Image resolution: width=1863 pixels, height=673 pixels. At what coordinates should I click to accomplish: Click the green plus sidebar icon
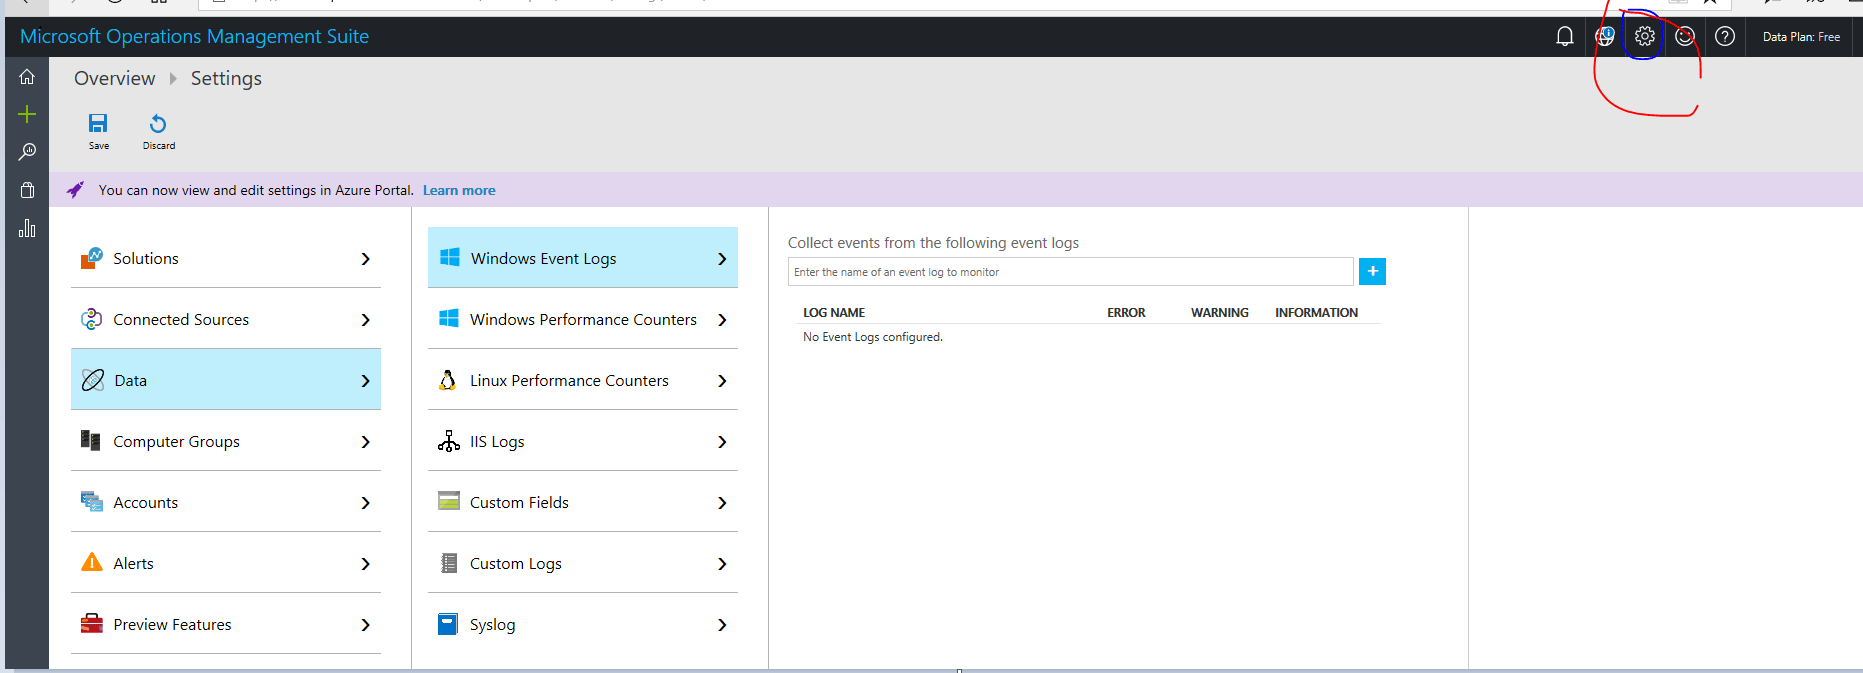(27, 114)
